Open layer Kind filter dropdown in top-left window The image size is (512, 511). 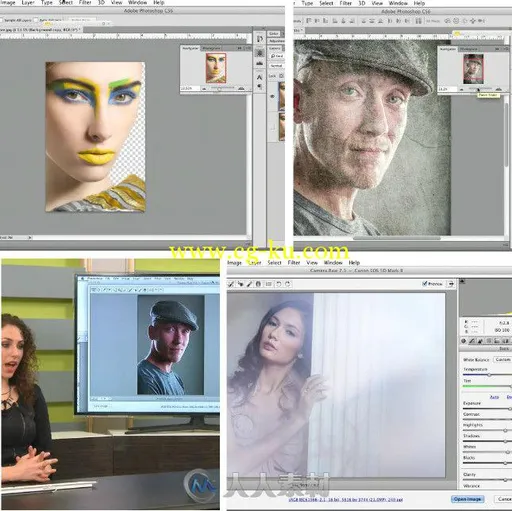(x=277, y=56)
